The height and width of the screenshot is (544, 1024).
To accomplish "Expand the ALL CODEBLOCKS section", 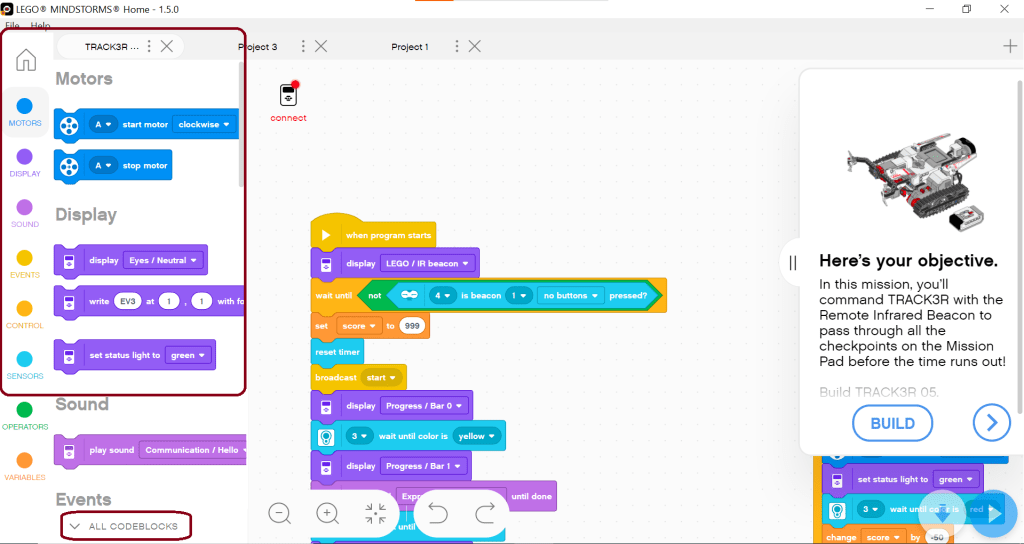I will point(126,526).
